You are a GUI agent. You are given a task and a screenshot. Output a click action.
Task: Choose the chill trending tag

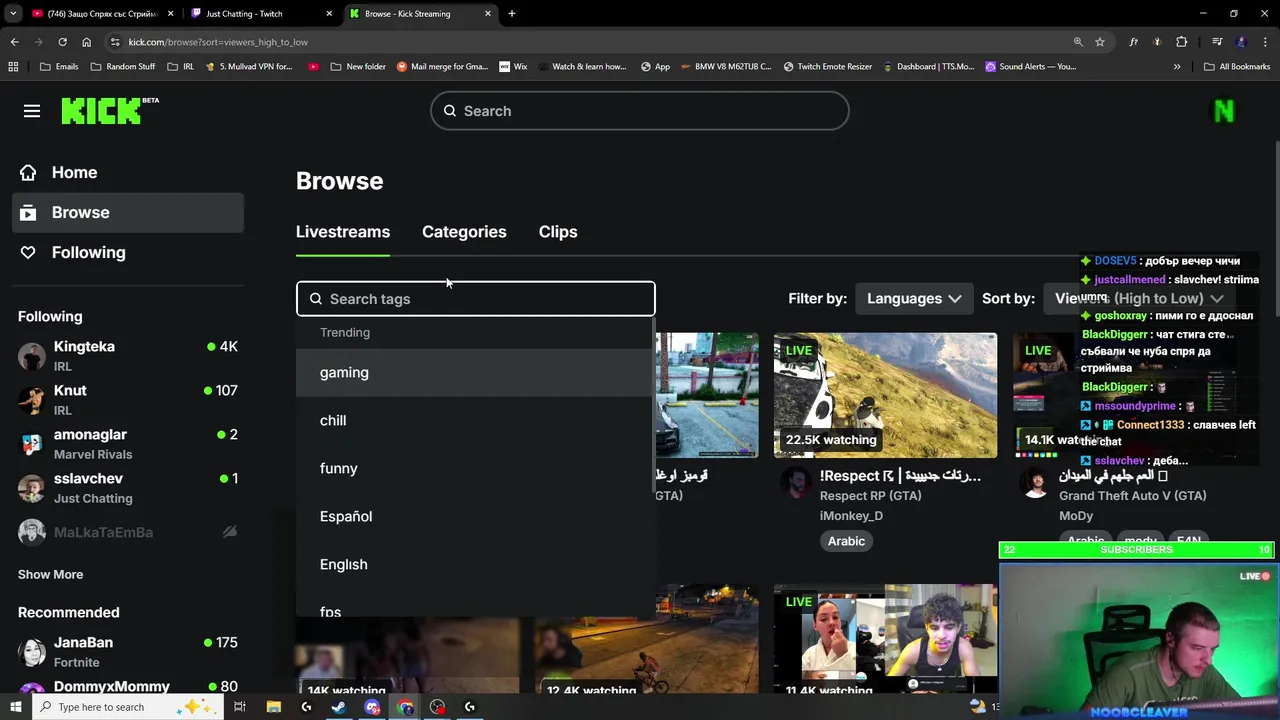coord(476,420)
